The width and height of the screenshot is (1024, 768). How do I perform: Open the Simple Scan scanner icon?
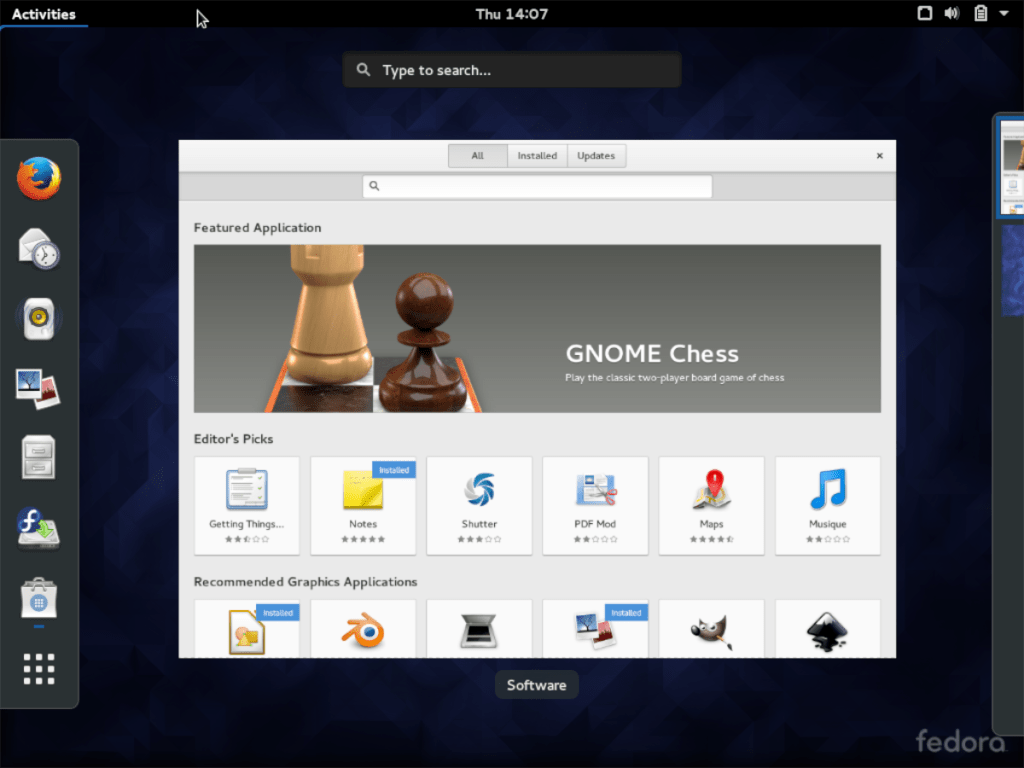(479, 629)
